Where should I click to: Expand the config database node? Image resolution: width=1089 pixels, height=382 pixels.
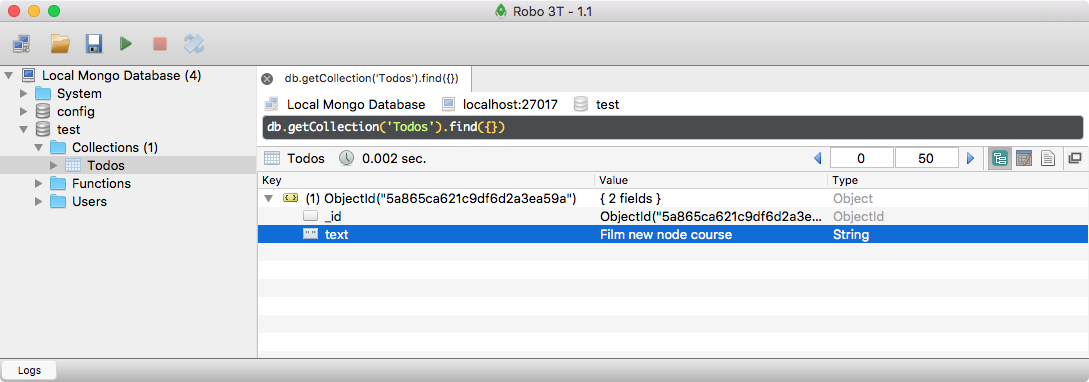[24, 111]
